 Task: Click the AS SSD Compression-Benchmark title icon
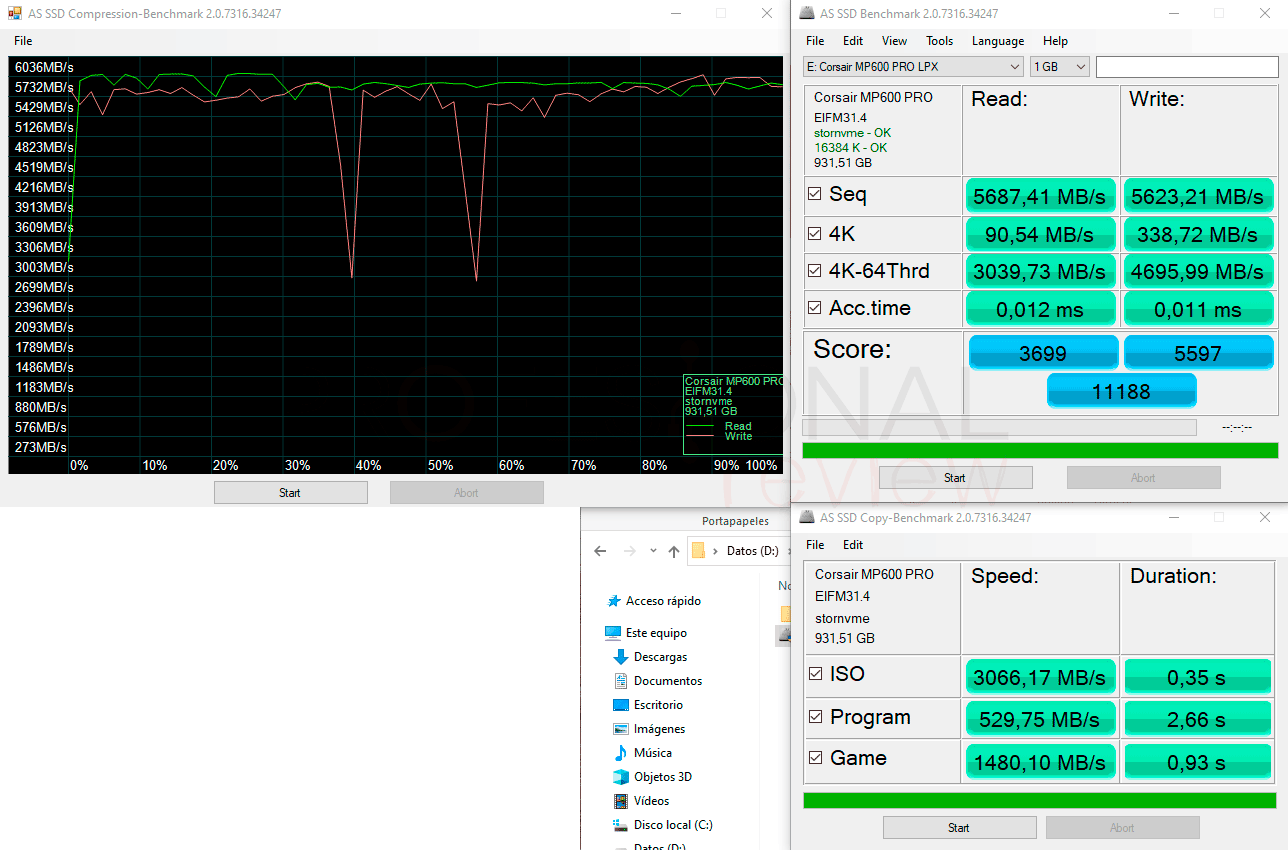point(15,13)
